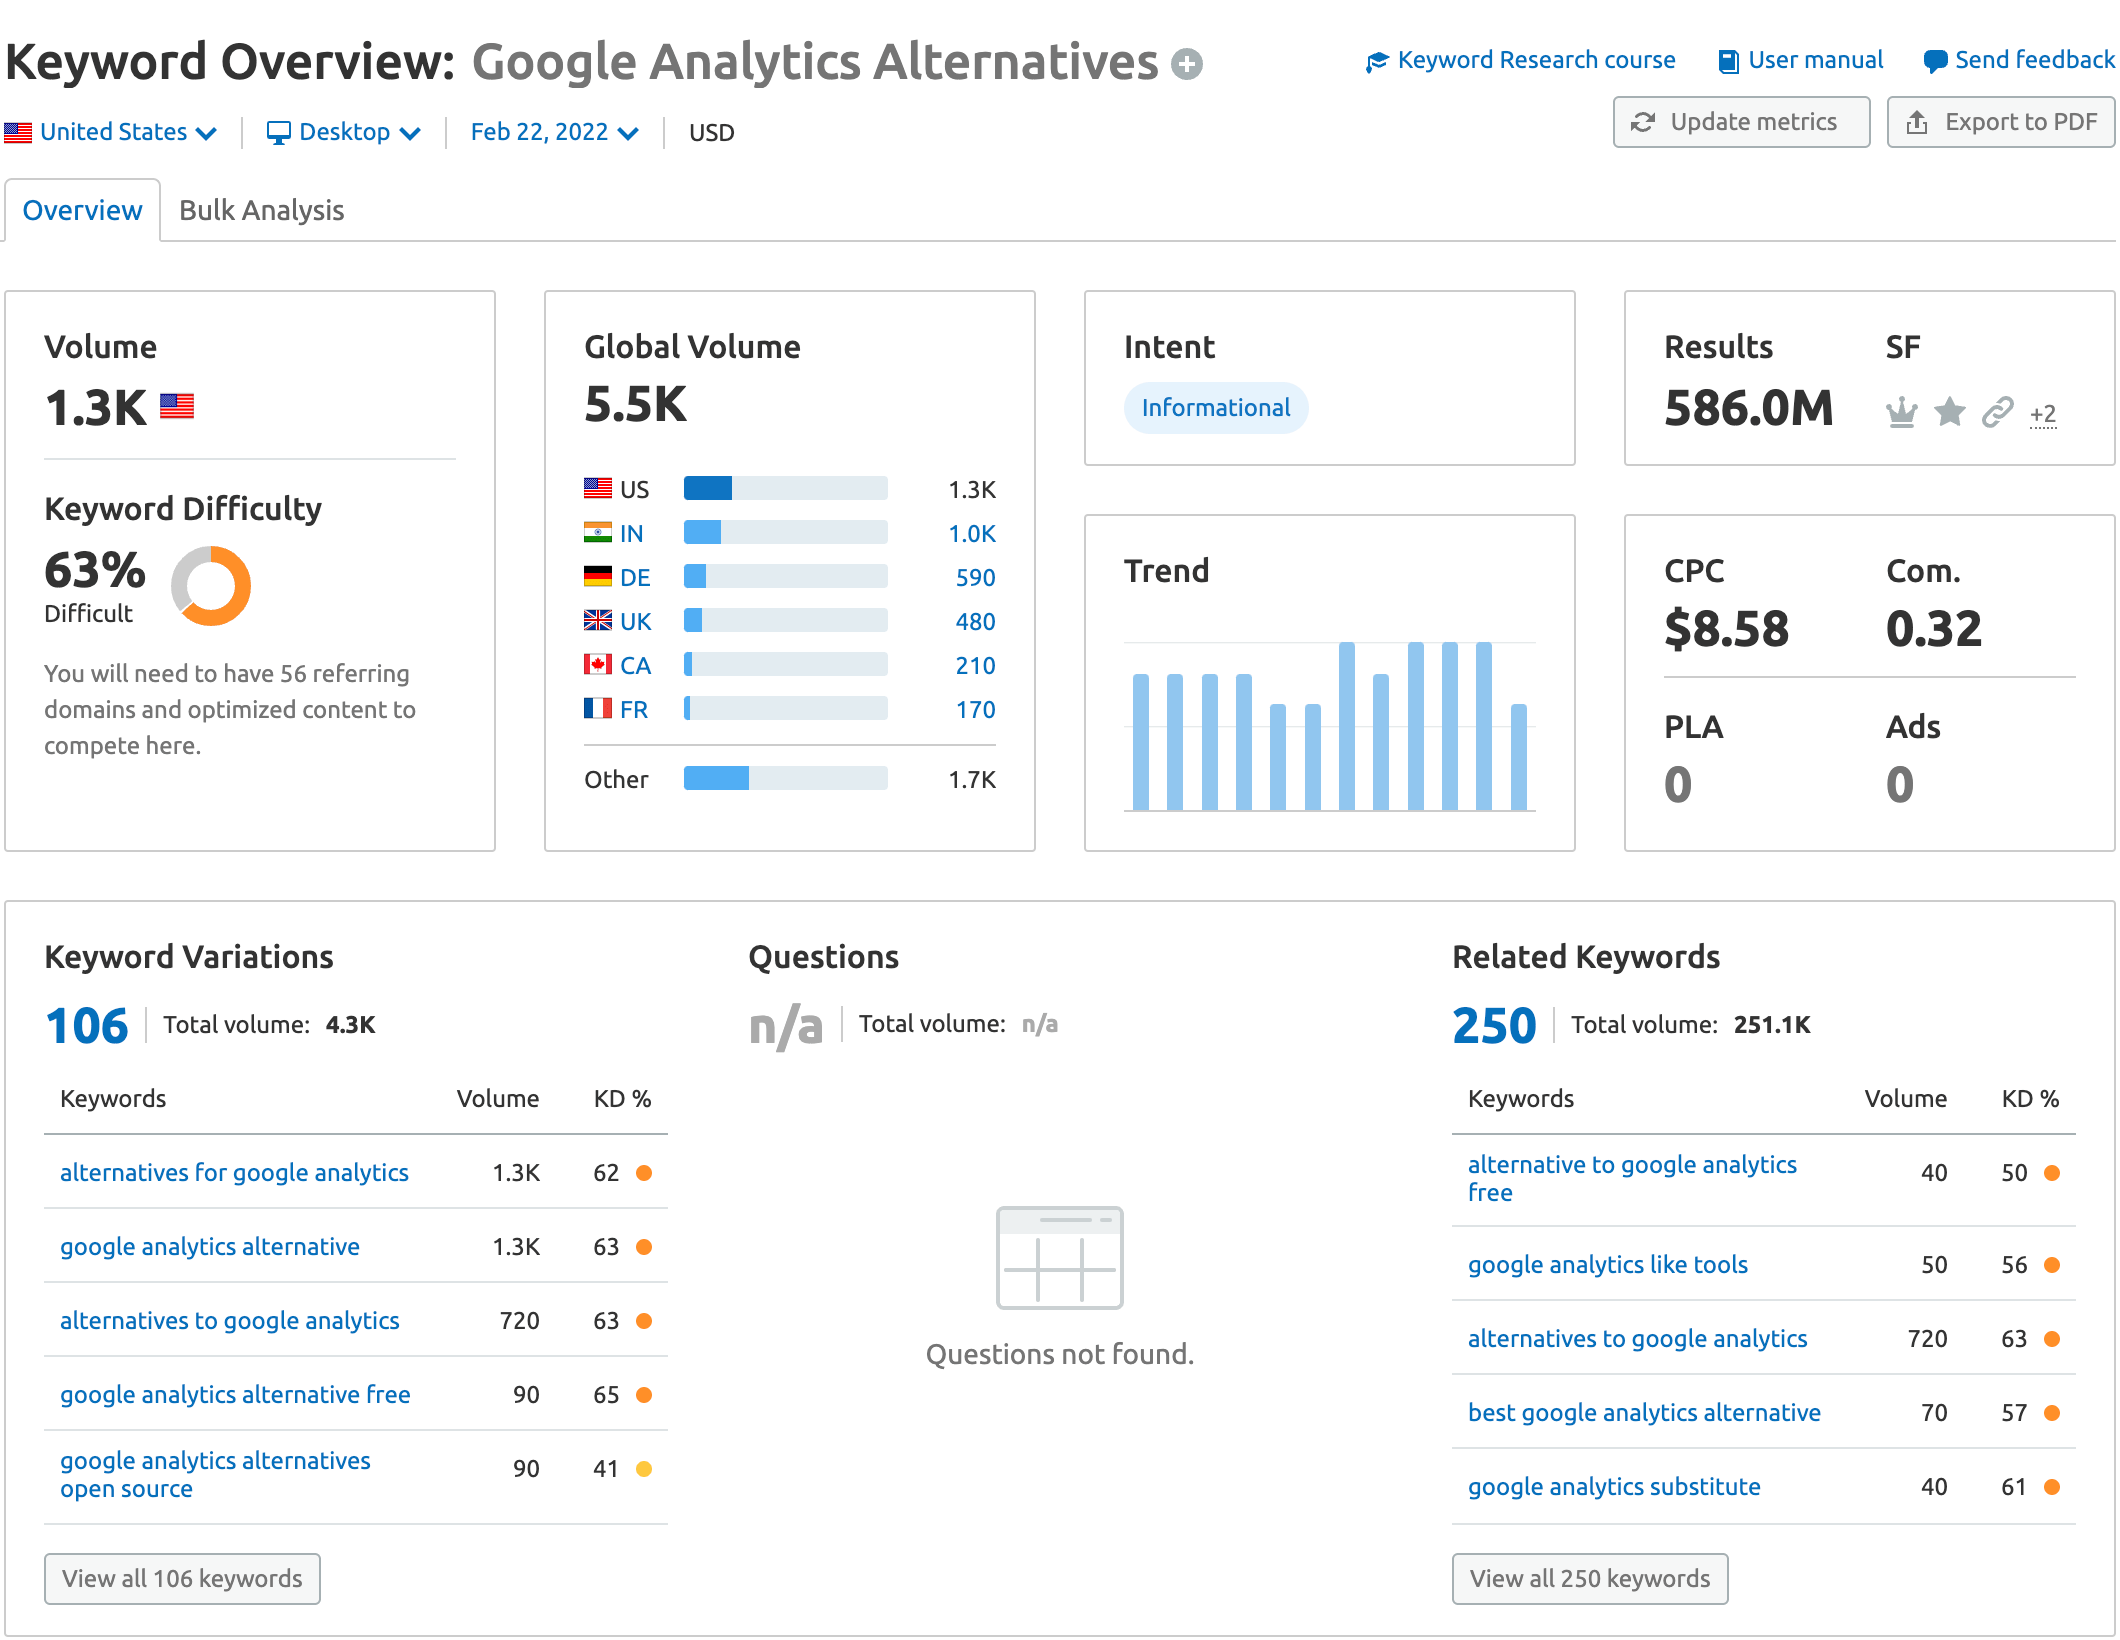Switch to the Bulk Analysis tab
2120x1640 pixels.
[261, 210]
